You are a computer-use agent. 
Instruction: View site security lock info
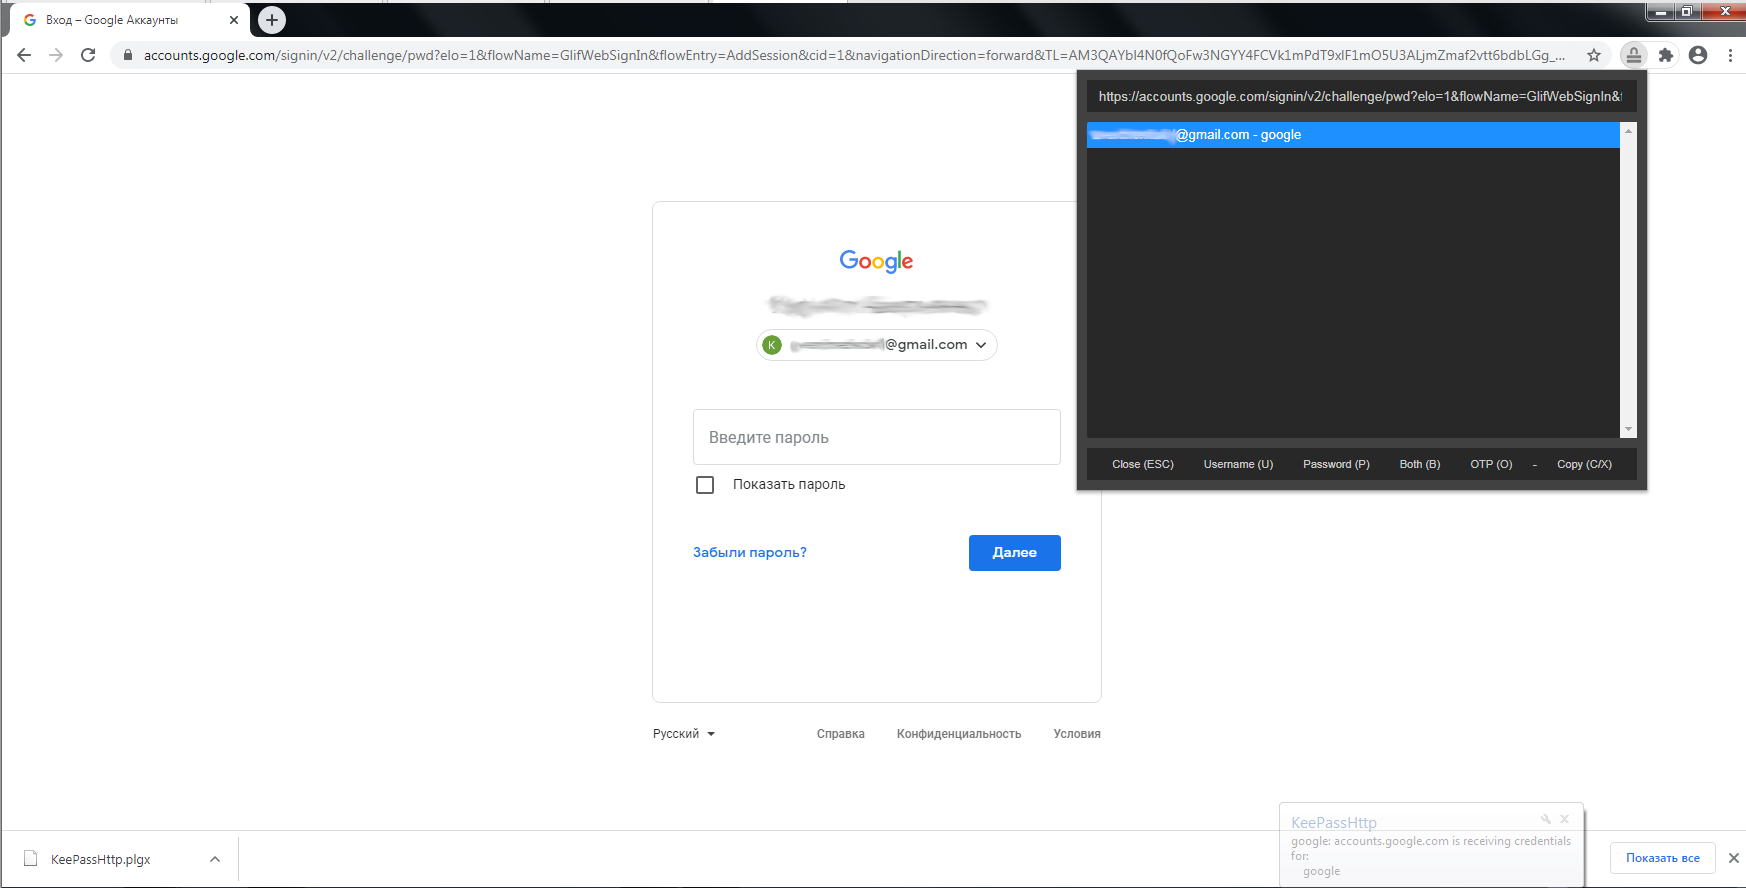pyautogui.click(x=127, y=55)
